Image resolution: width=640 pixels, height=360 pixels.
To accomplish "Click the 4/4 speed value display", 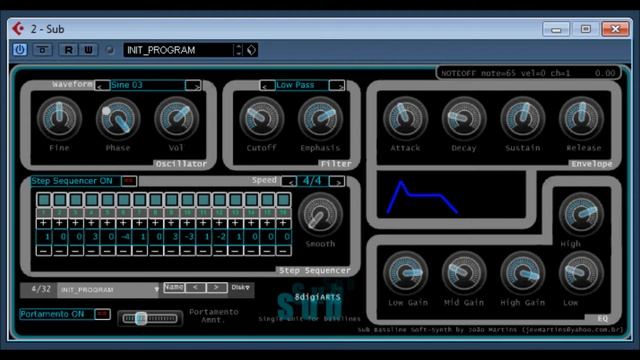I will 313,181.
